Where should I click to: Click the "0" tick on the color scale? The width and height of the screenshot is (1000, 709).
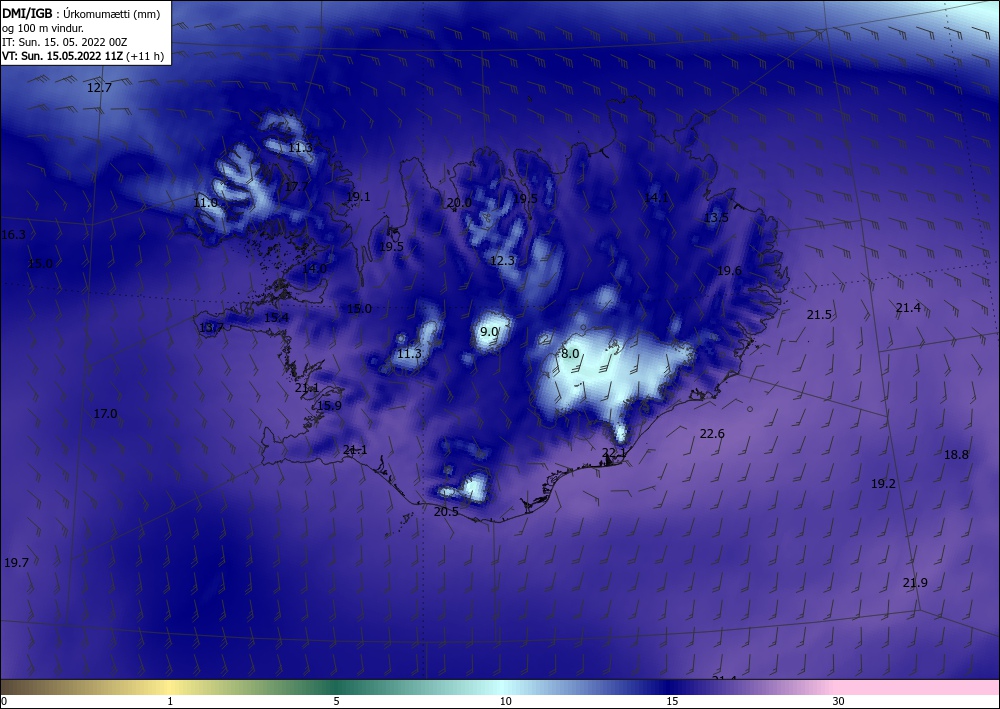point(4,702)
